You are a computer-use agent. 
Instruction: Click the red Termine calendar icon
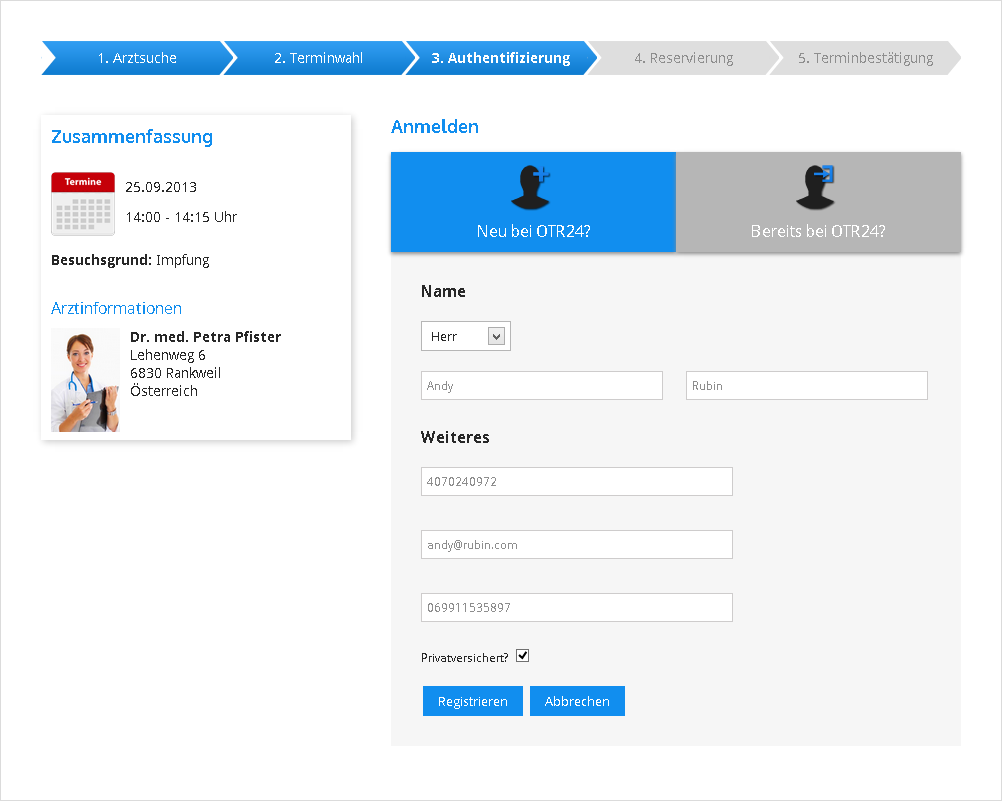click(x=83, y=204)
